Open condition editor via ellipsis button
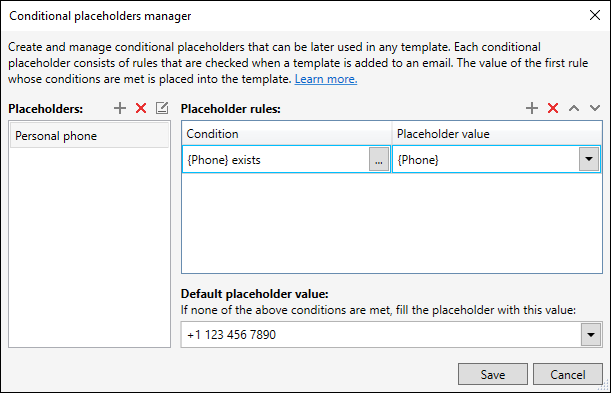The width and height of the screenshot is (611, 393). pos(379,159)
